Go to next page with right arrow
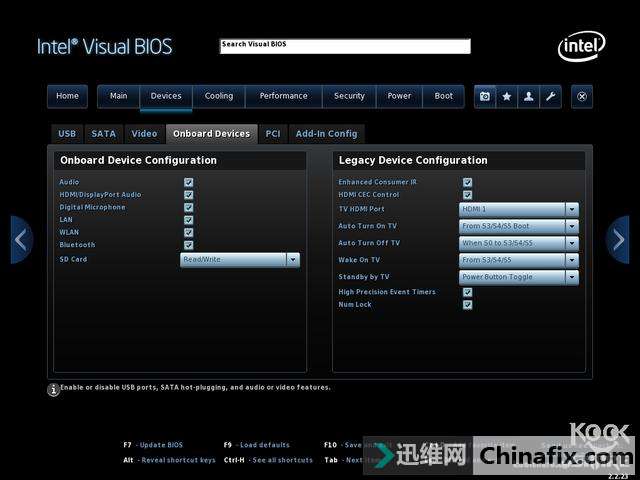 click(x=618, y=240)
